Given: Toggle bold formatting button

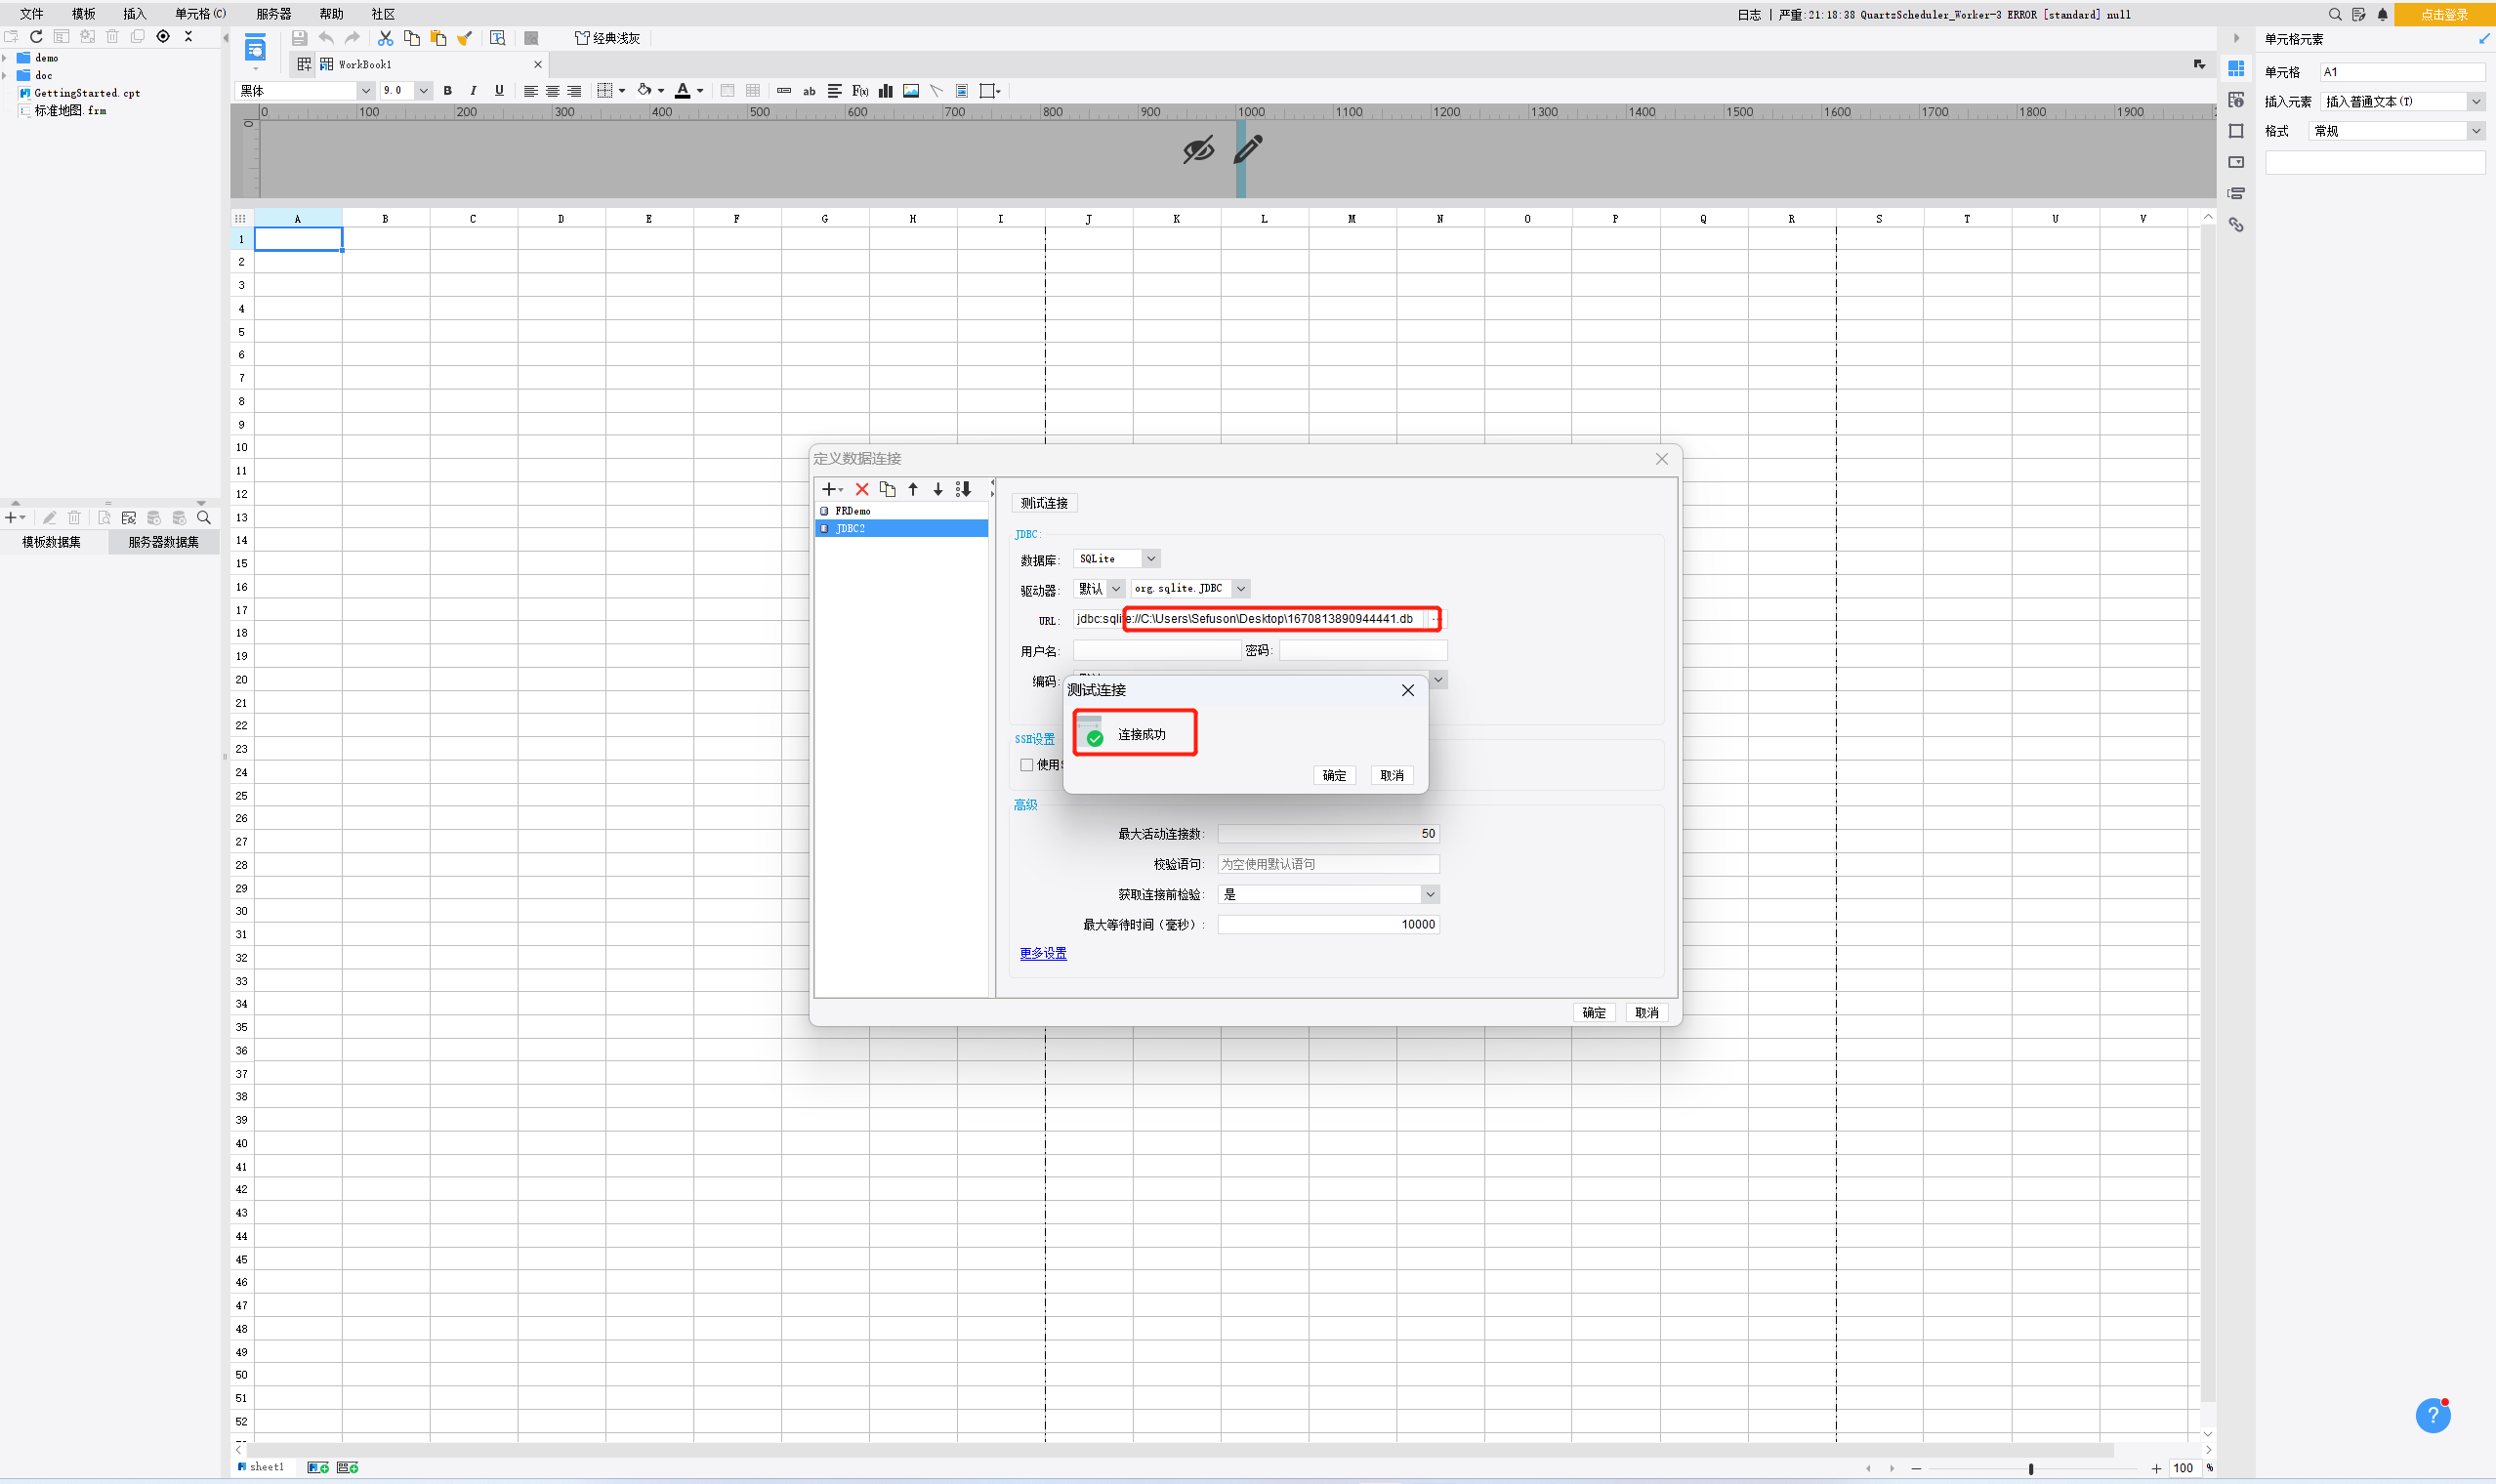Looking at the screenshot, I should coord(447,91).
